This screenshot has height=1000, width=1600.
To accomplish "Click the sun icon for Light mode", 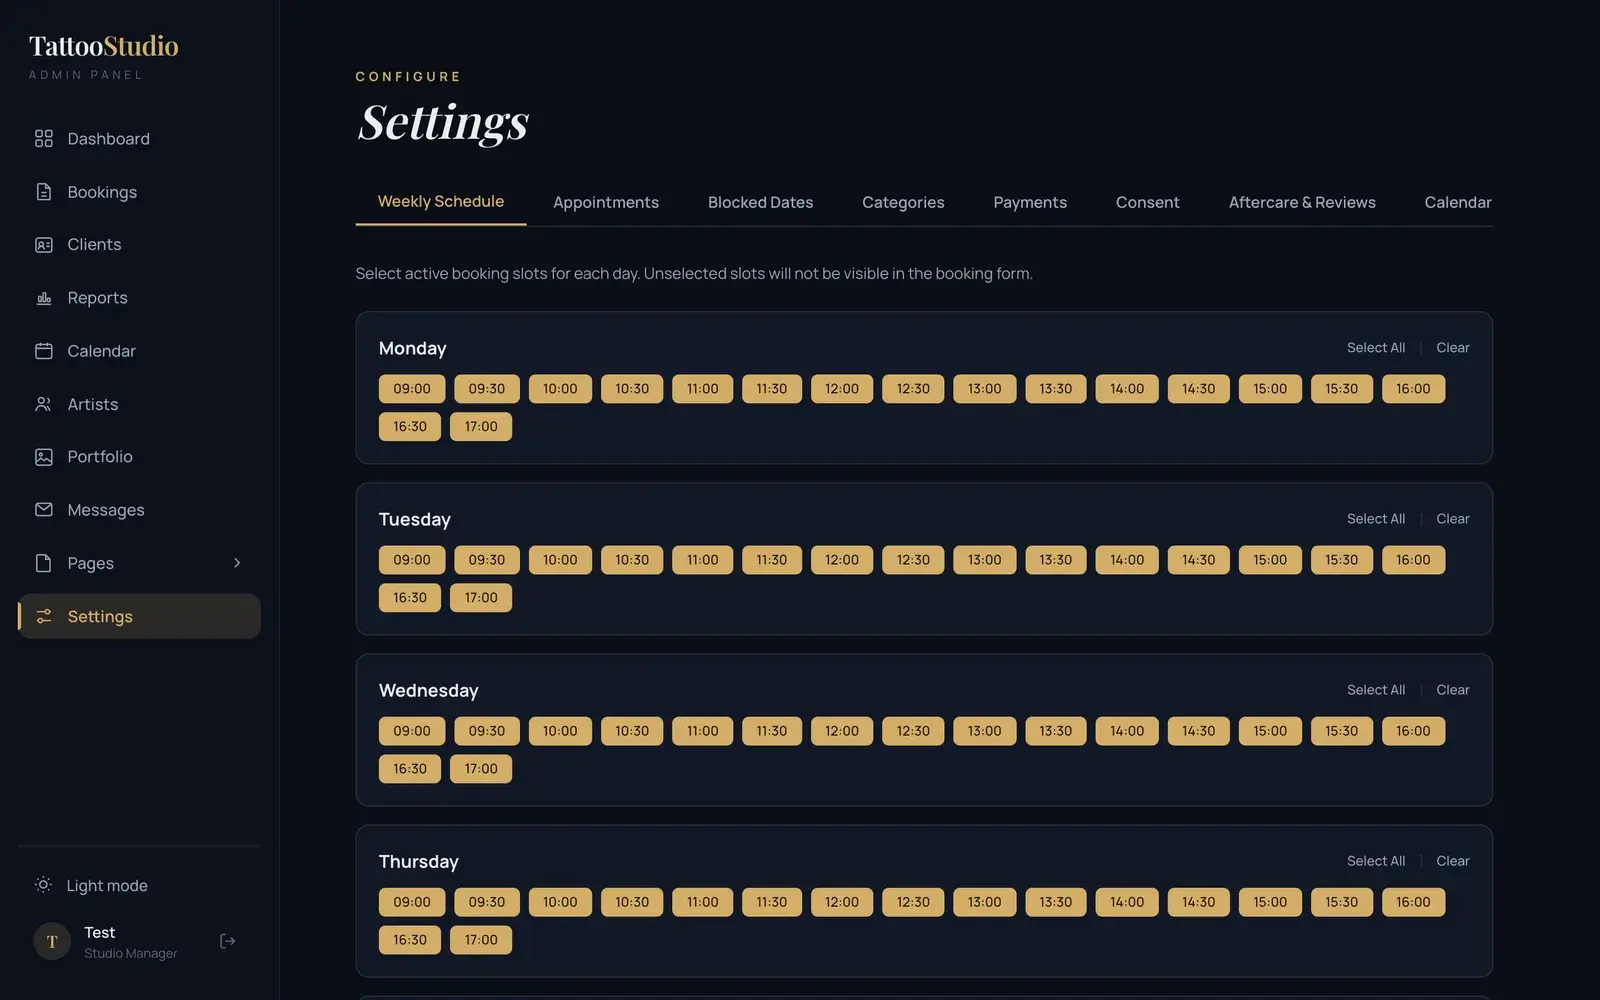I will click(x=43, y=885).
